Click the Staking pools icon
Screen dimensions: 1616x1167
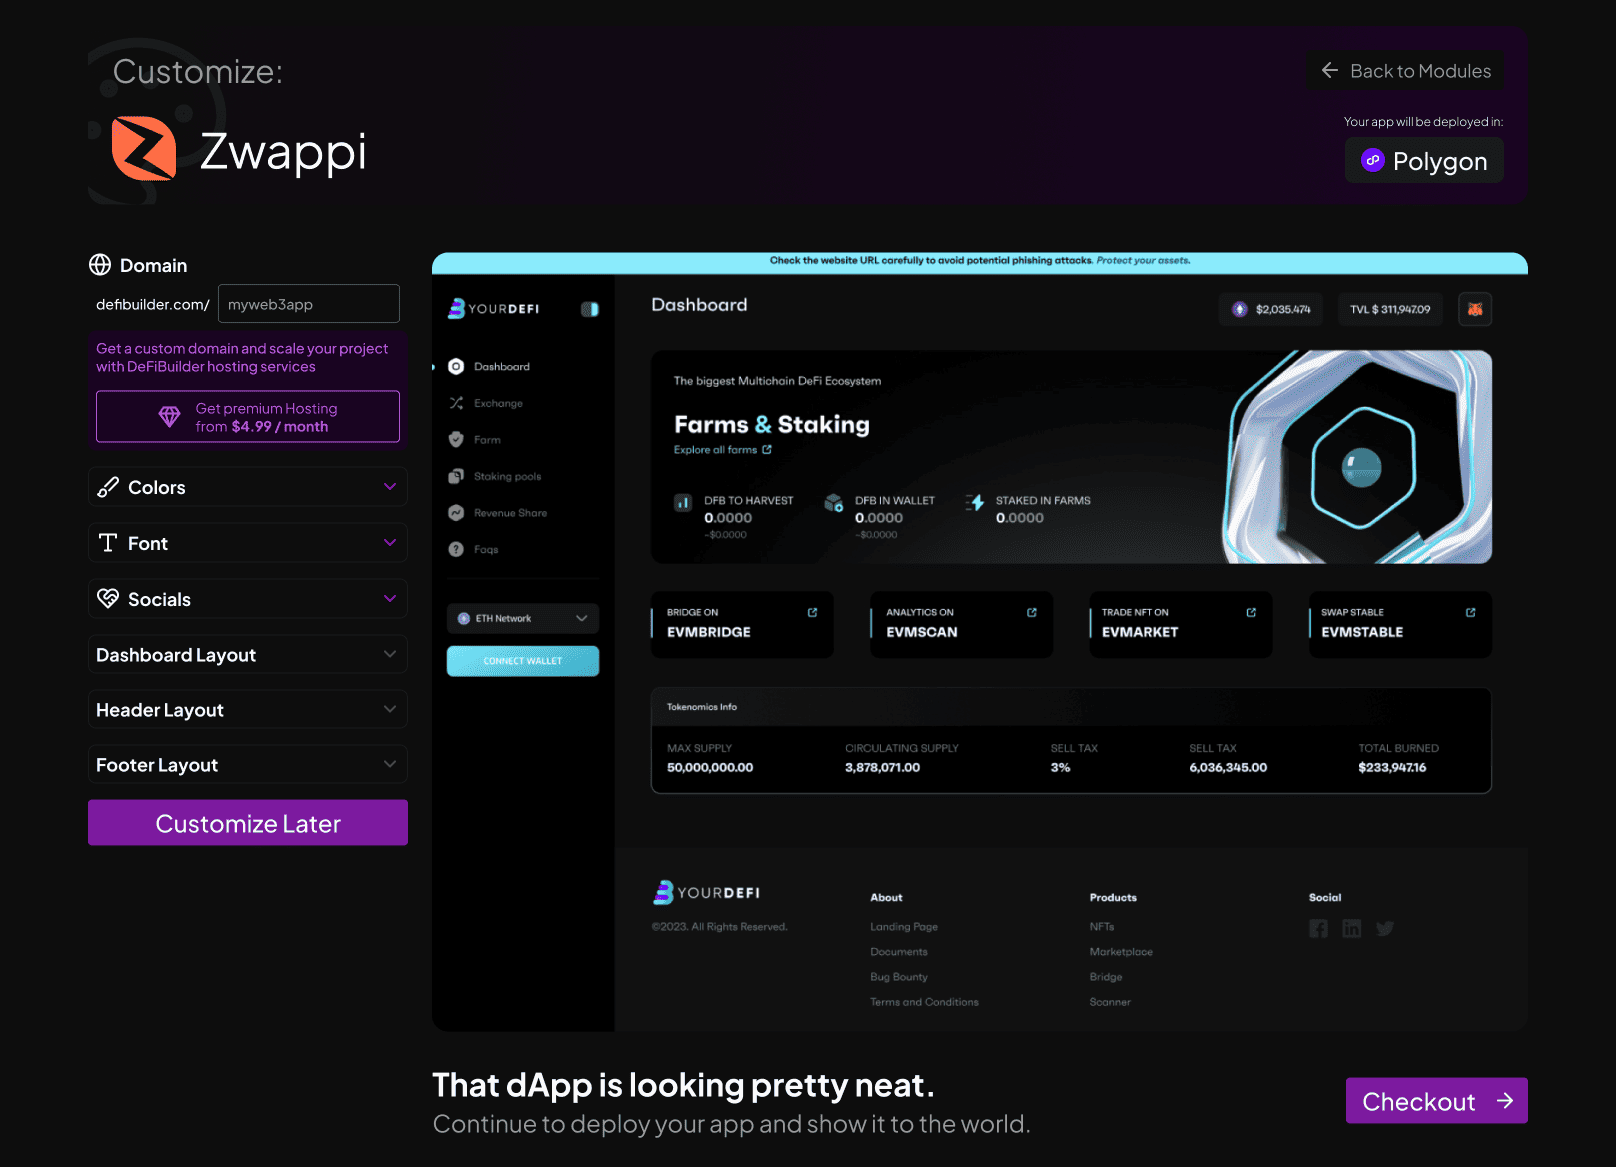[x=456, y=476]
